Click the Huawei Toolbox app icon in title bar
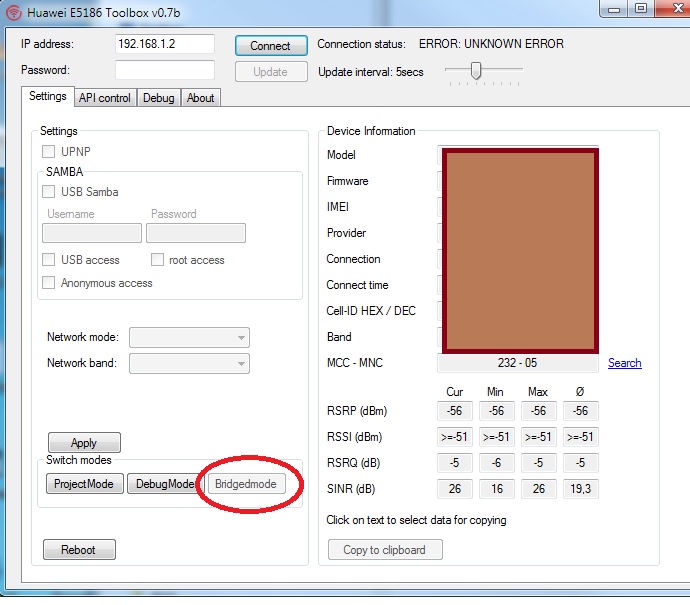 14,13
